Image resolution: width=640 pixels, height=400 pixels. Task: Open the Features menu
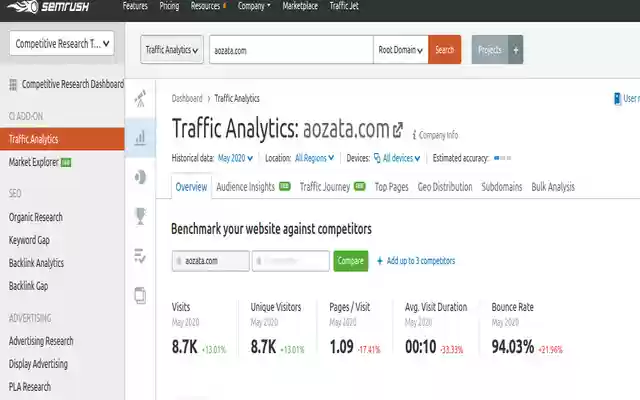pyautogui.click(x=135, y=6)
